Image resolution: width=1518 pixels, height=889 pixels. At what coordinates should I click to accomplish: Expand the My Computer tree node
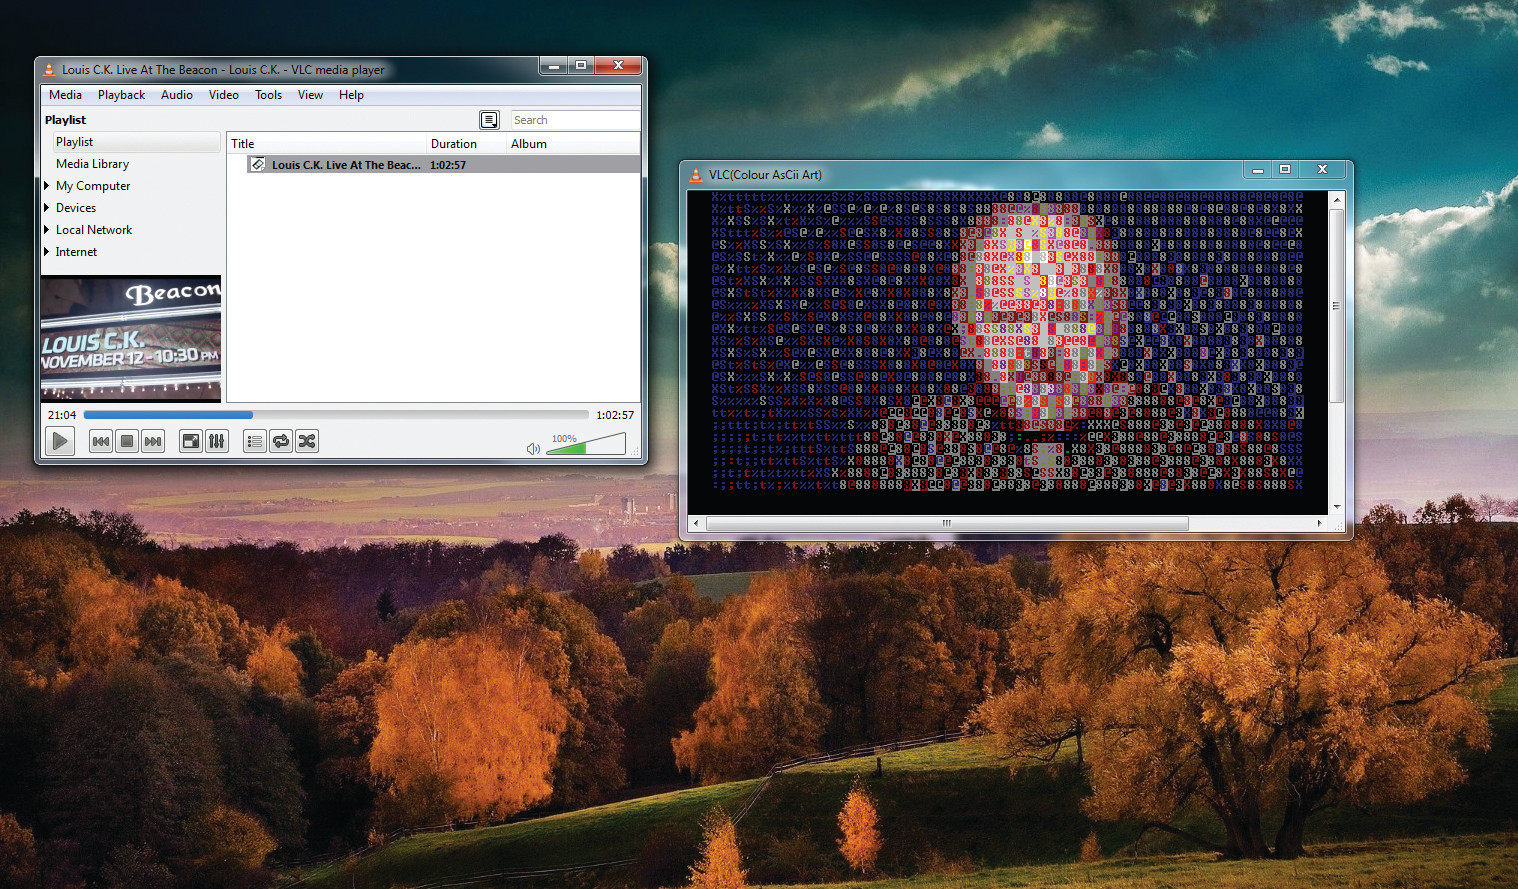coord(47,186)
